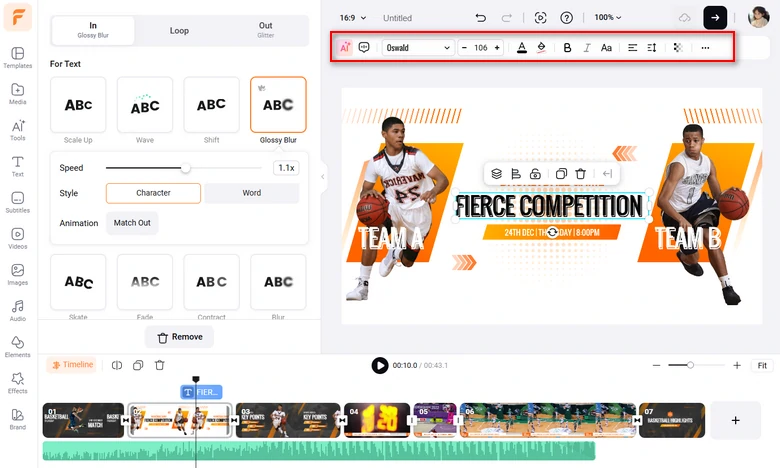Open the Effects sidebar panel
This screenshot has height=468, width=780.
point(17,383)
